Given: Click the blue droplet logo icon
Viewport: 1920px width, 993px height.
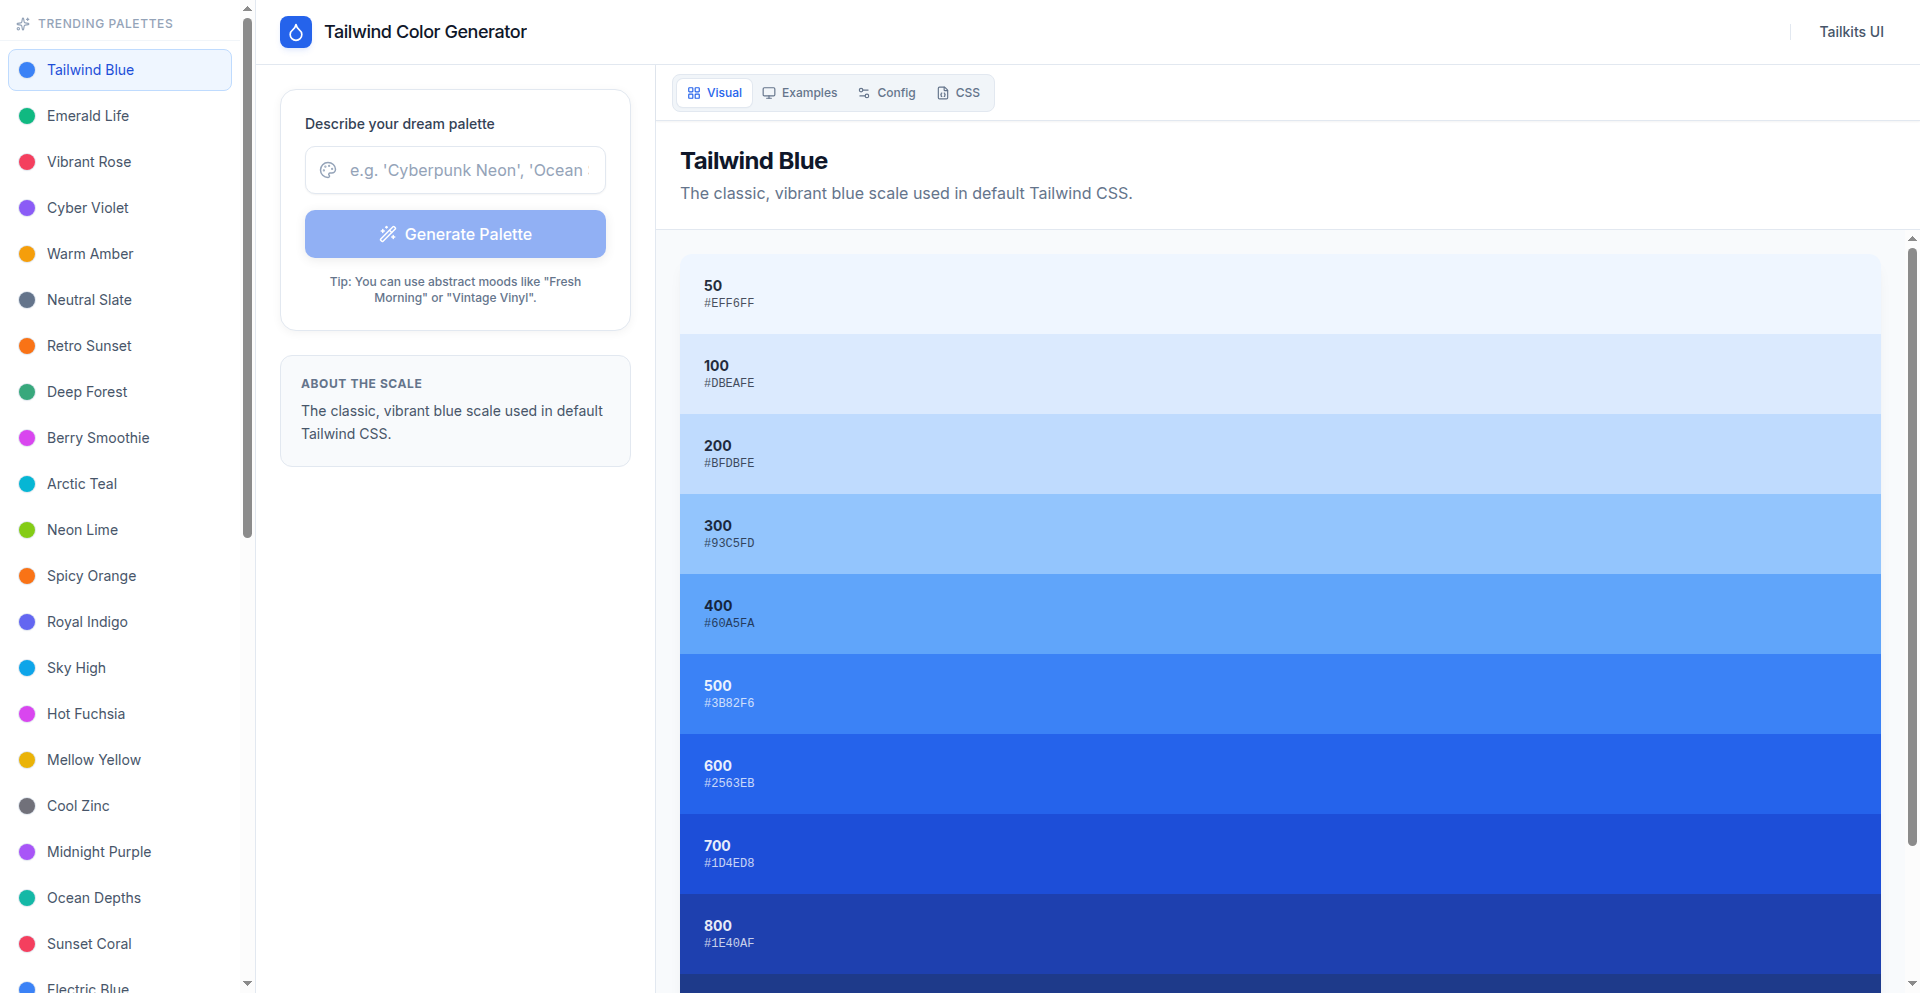Looking at the screenshot, I should 296,32.
